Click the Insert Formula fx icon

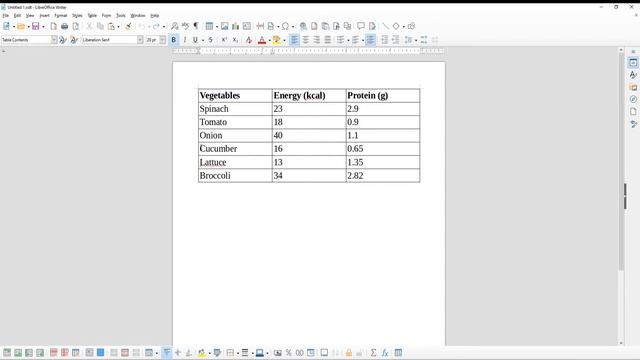pos(384,353)
